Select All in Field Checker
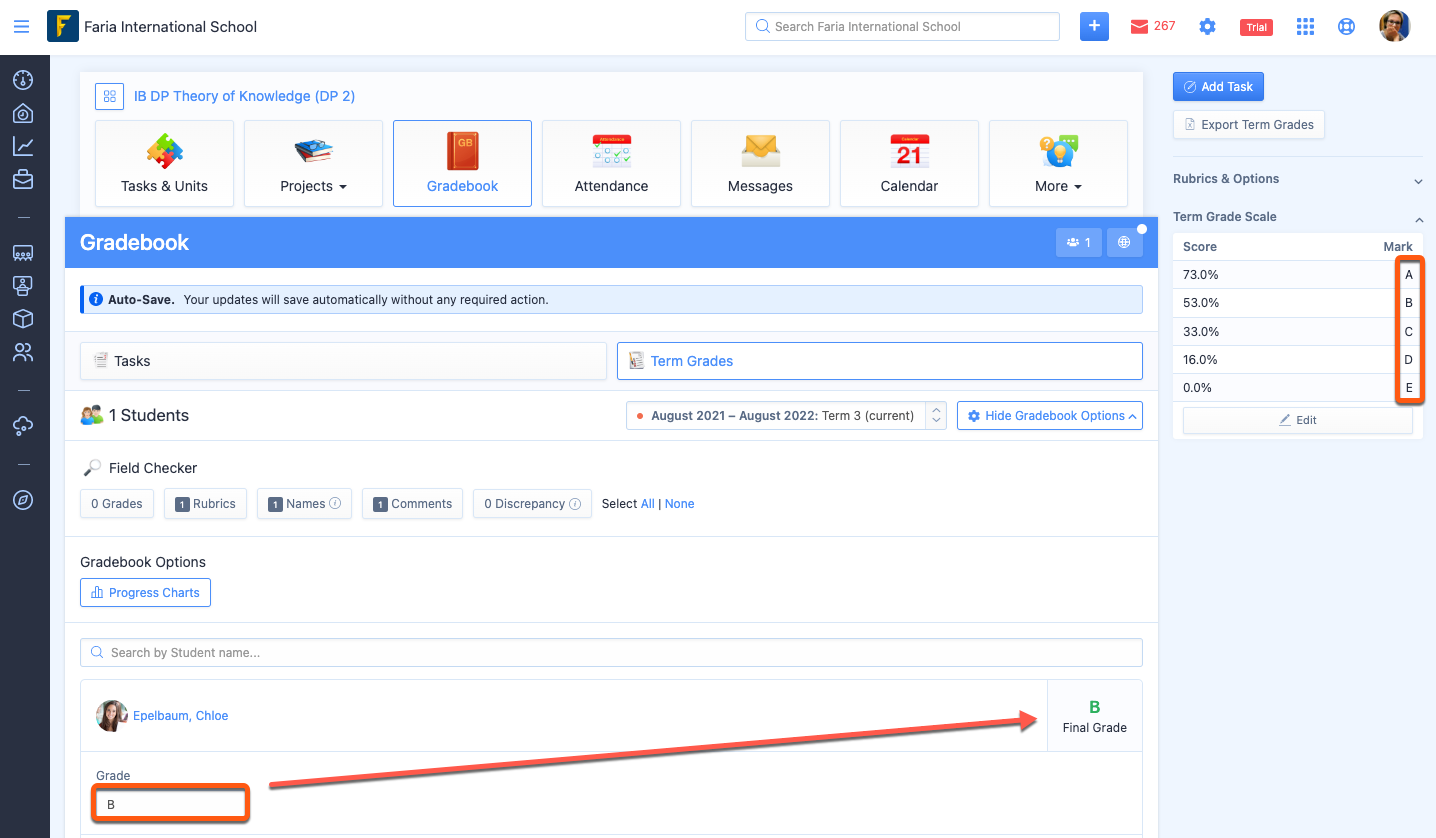 click(x=648, y=504)
